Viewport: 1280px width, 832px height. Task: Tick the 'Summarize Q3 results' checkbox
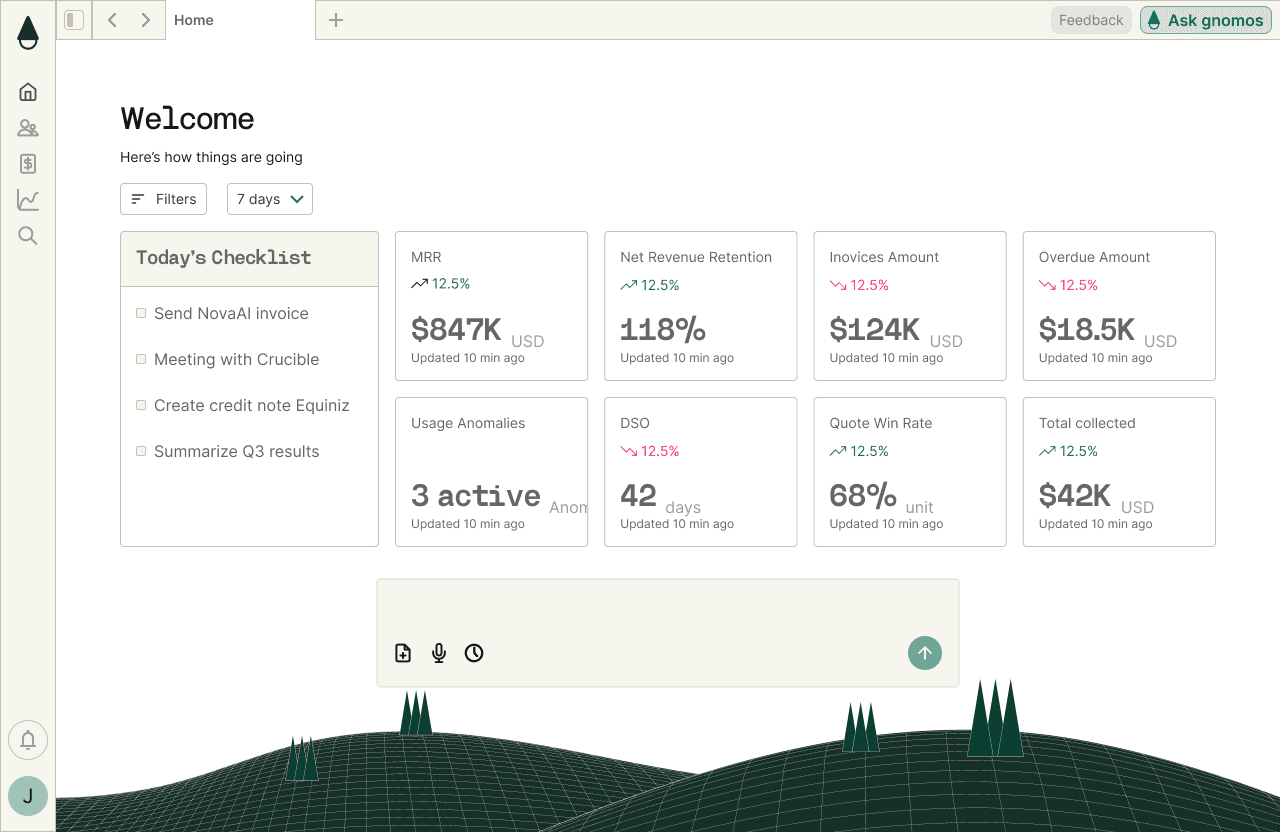140,450
